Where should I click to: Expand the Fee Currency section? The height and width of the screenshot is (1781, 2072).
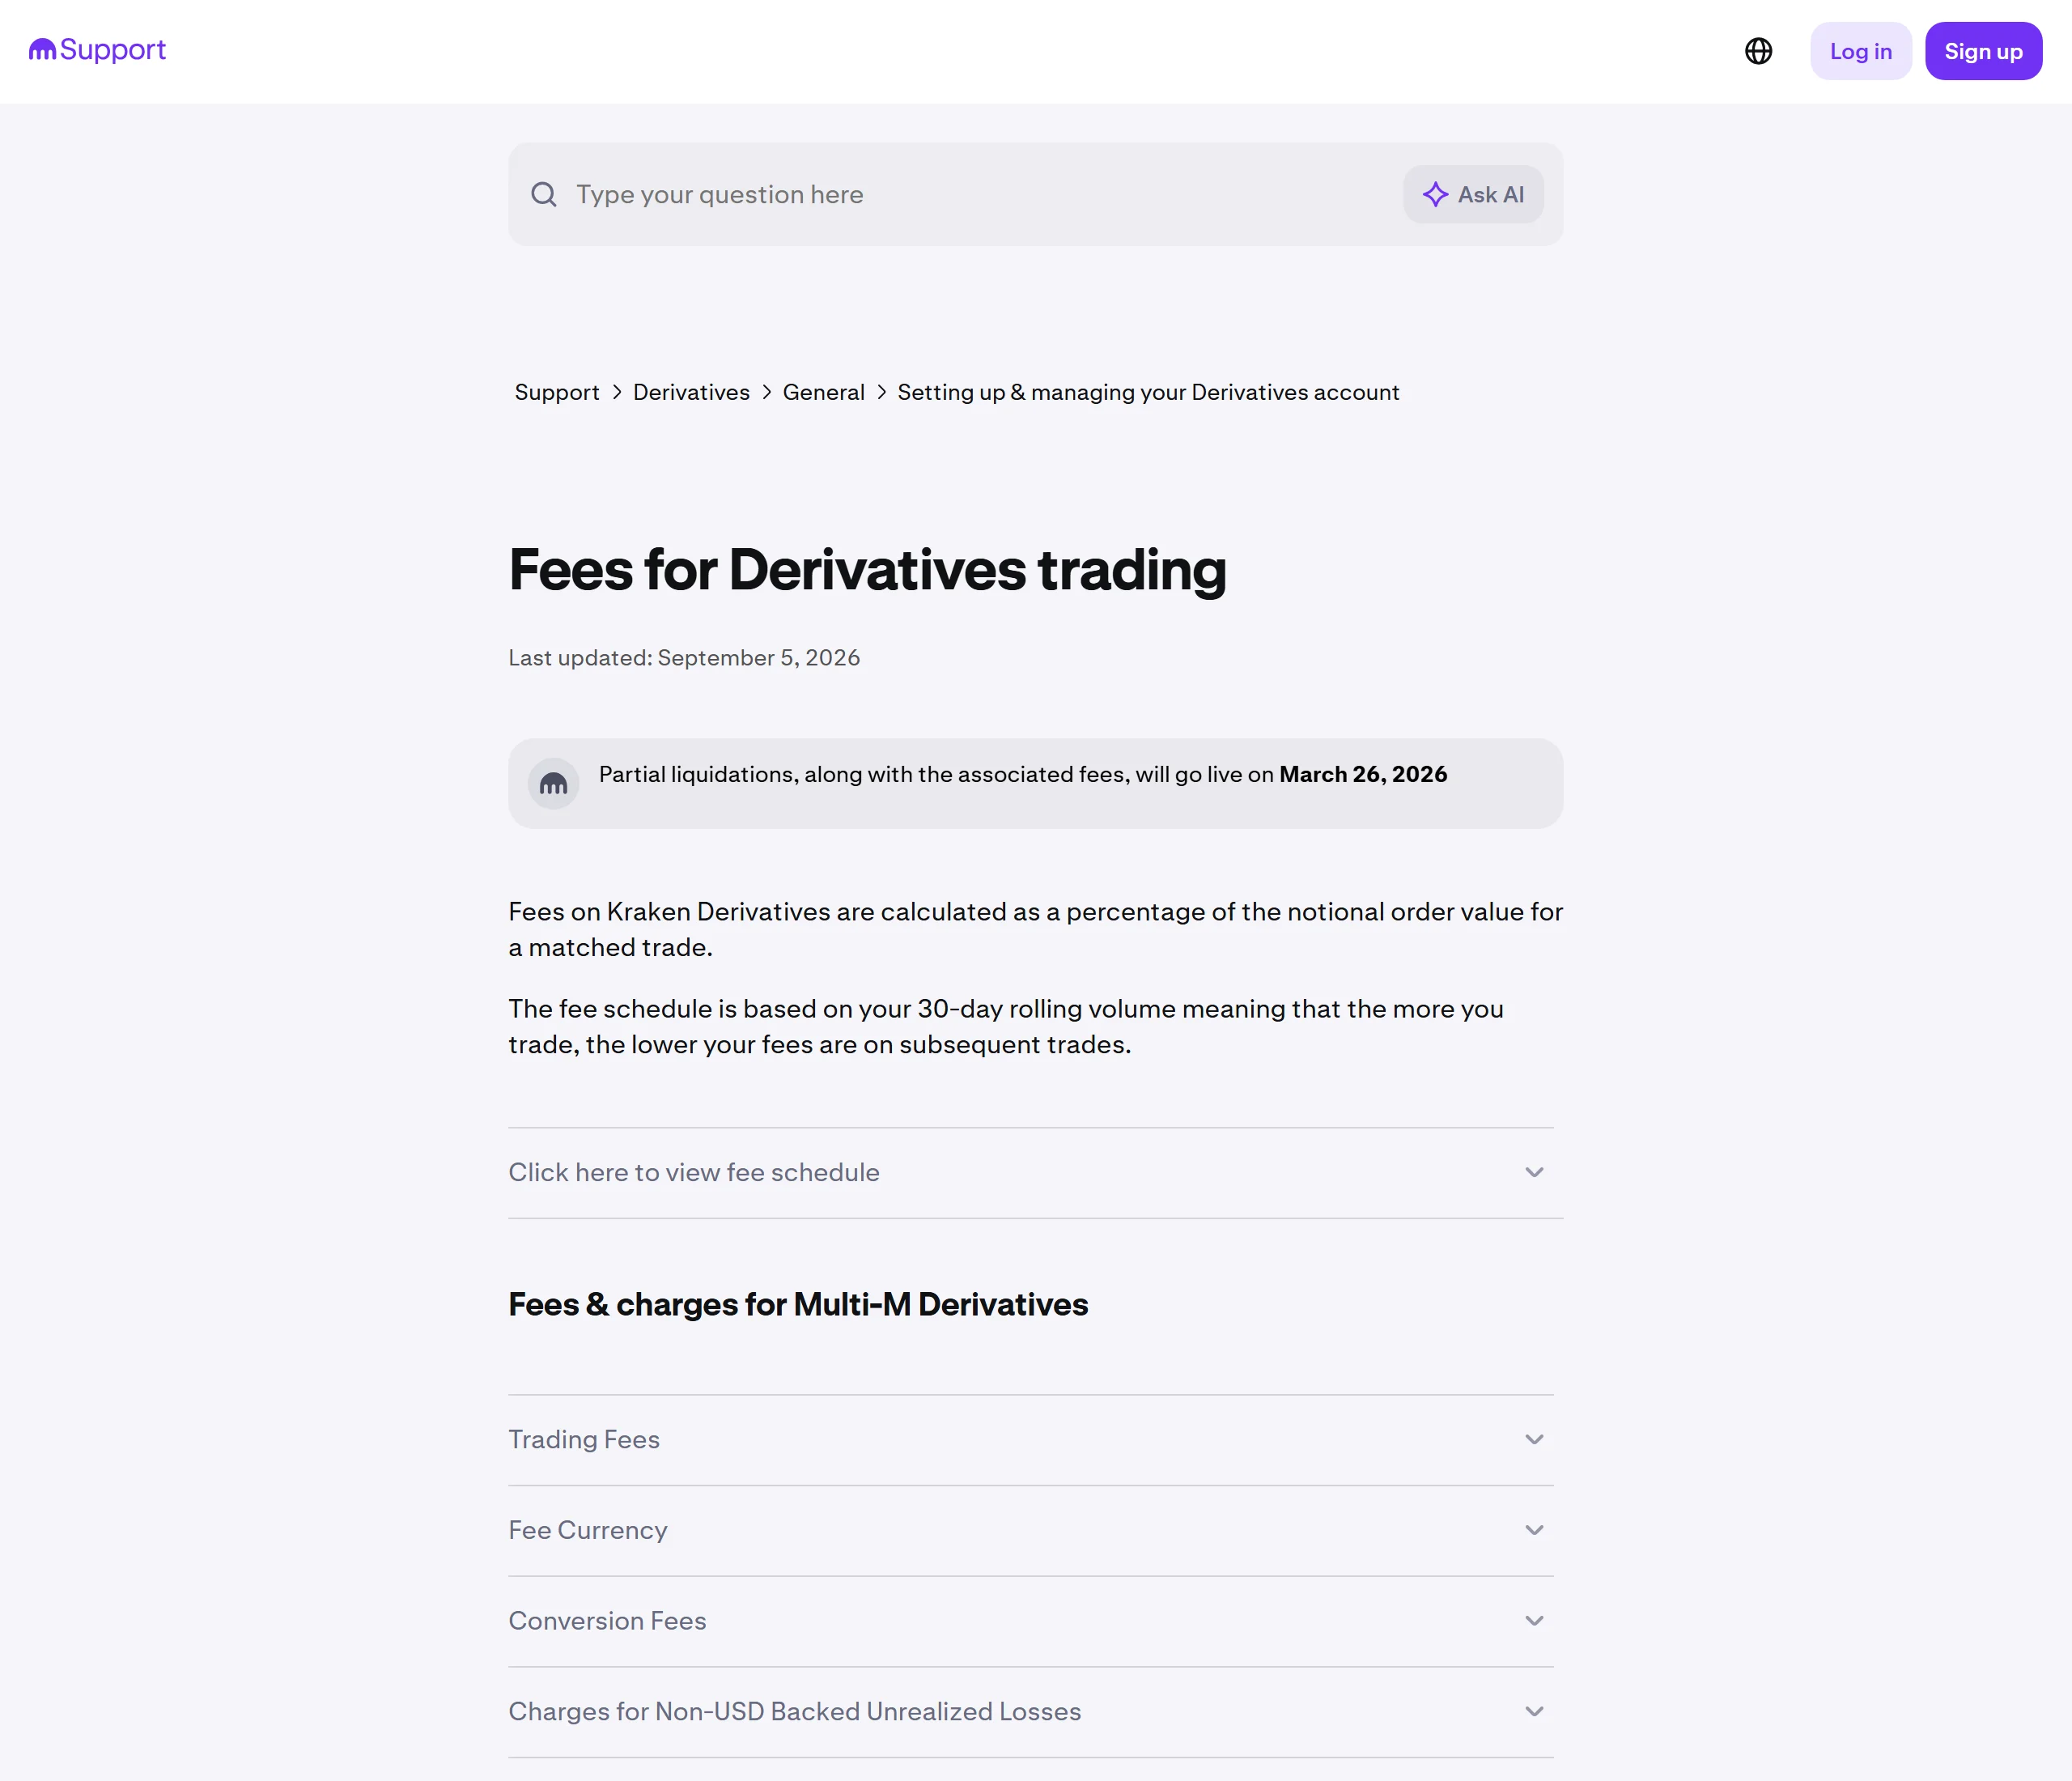point(1031,1530)
